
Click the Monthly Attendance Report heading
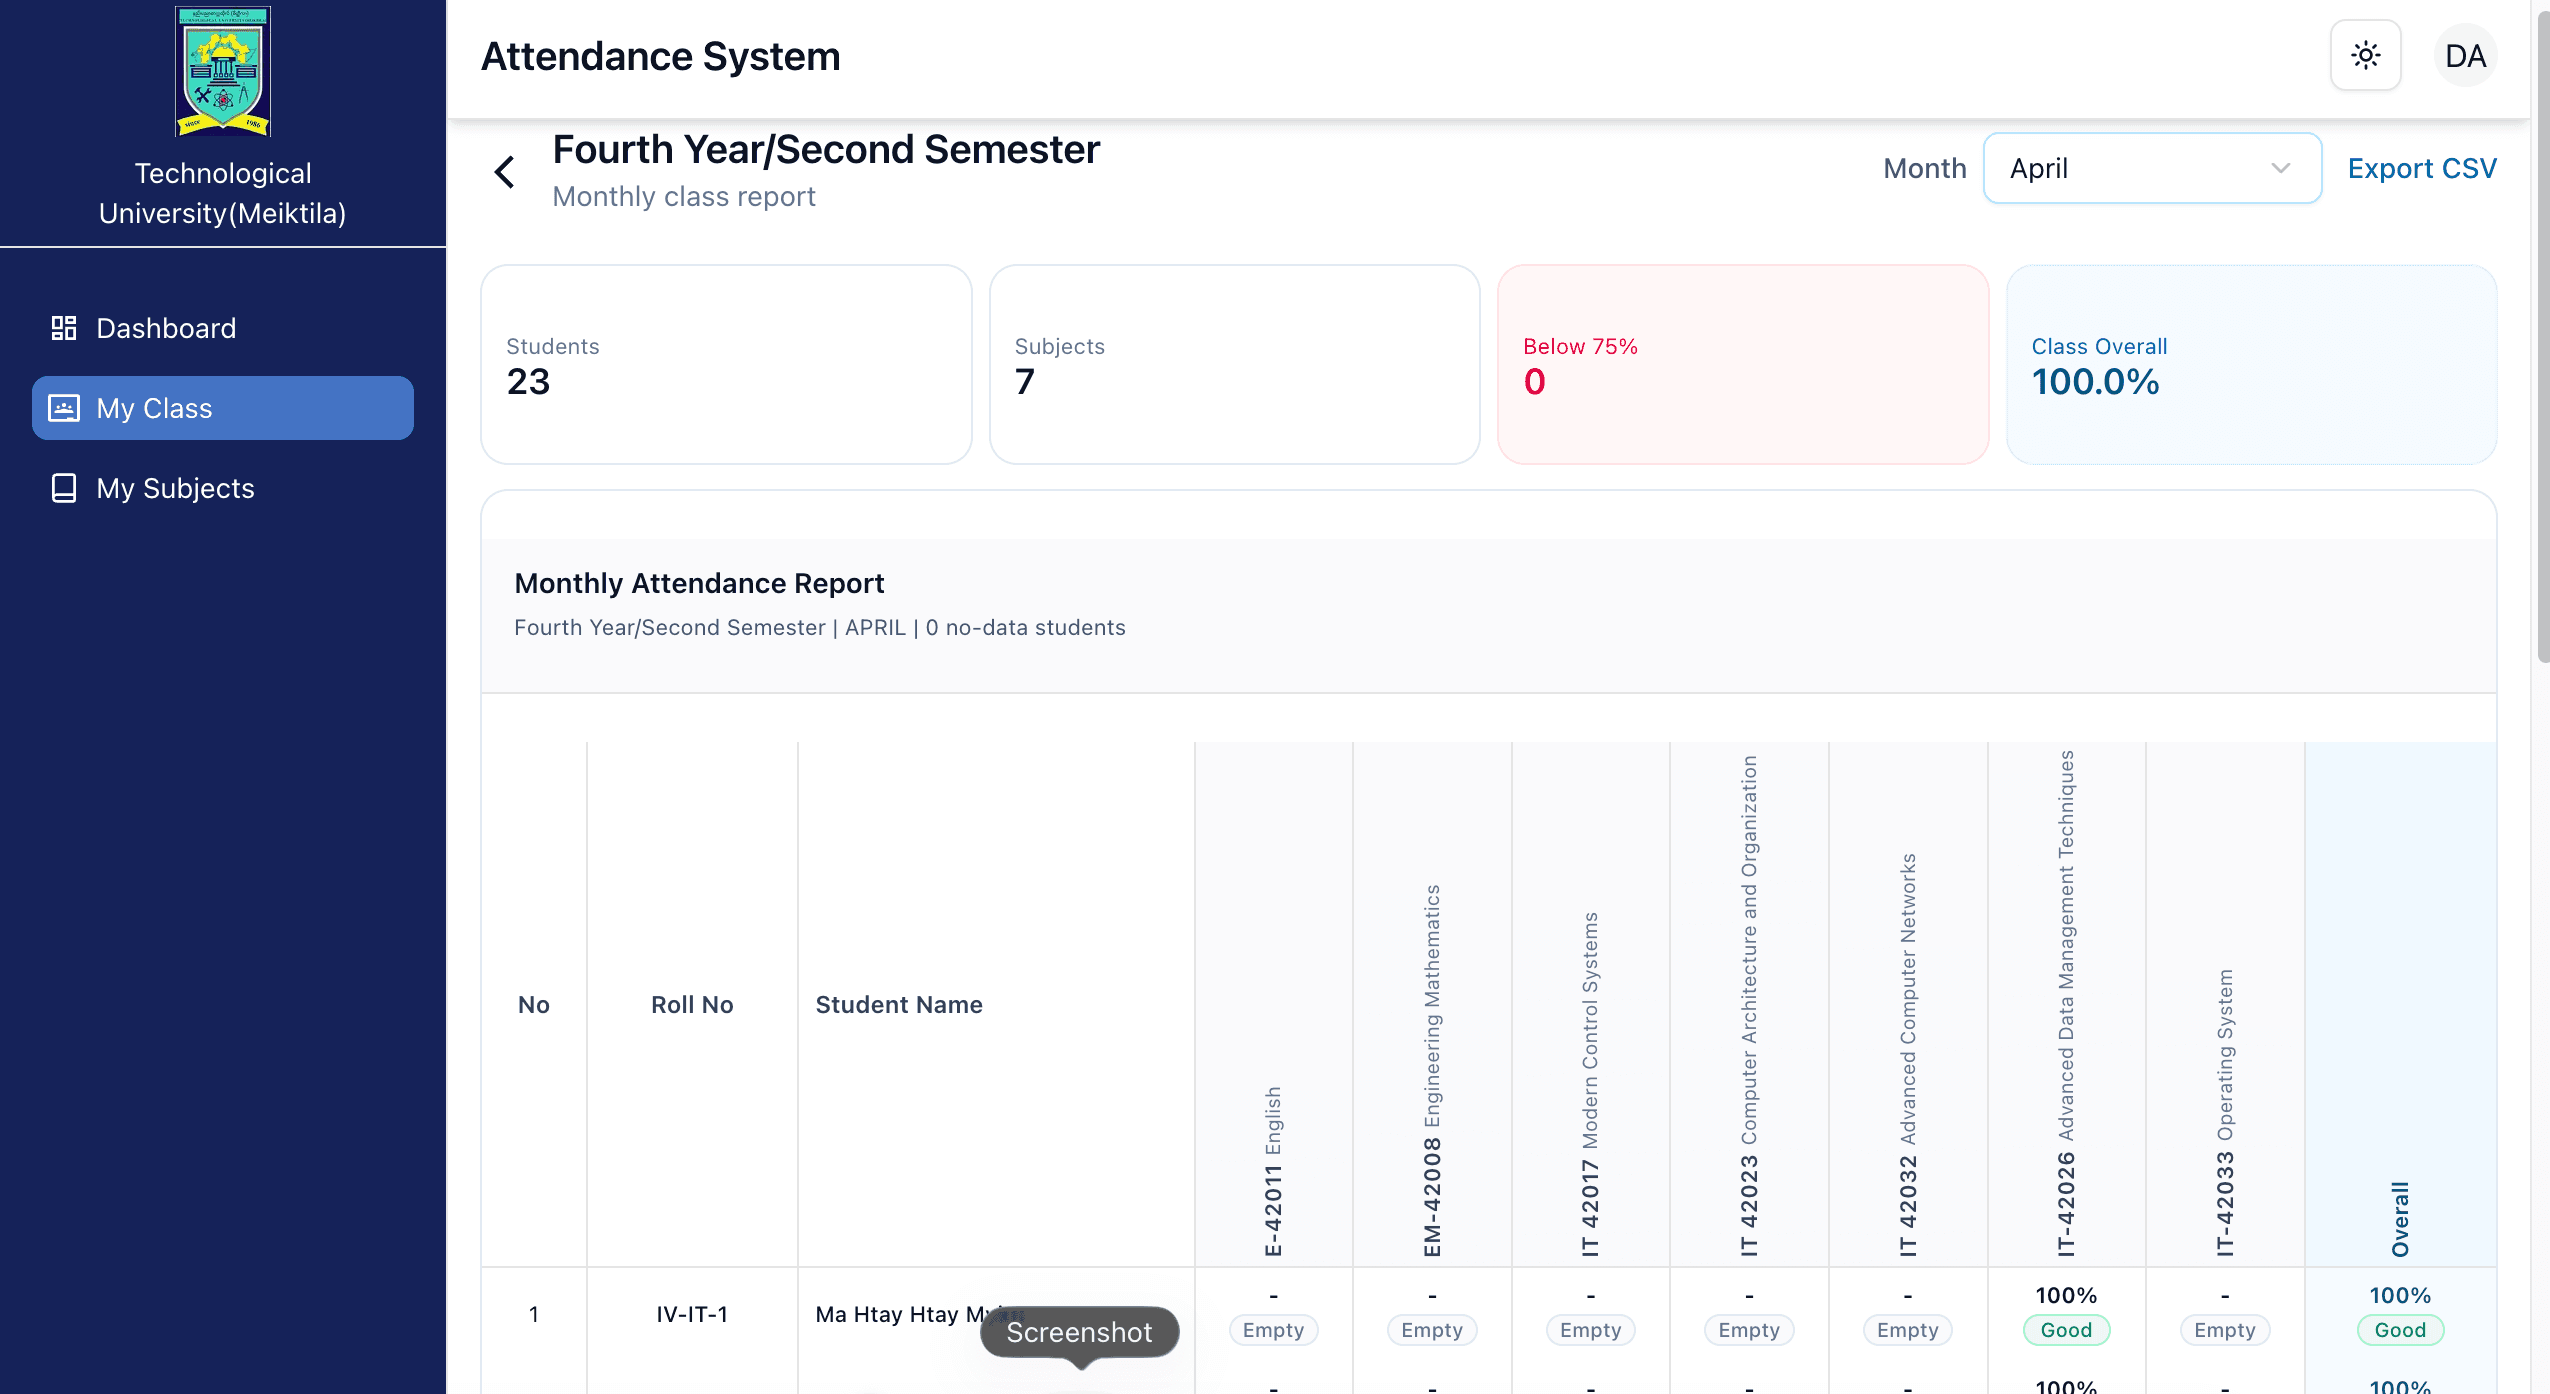pyautogui.click(x=699, y=583)
